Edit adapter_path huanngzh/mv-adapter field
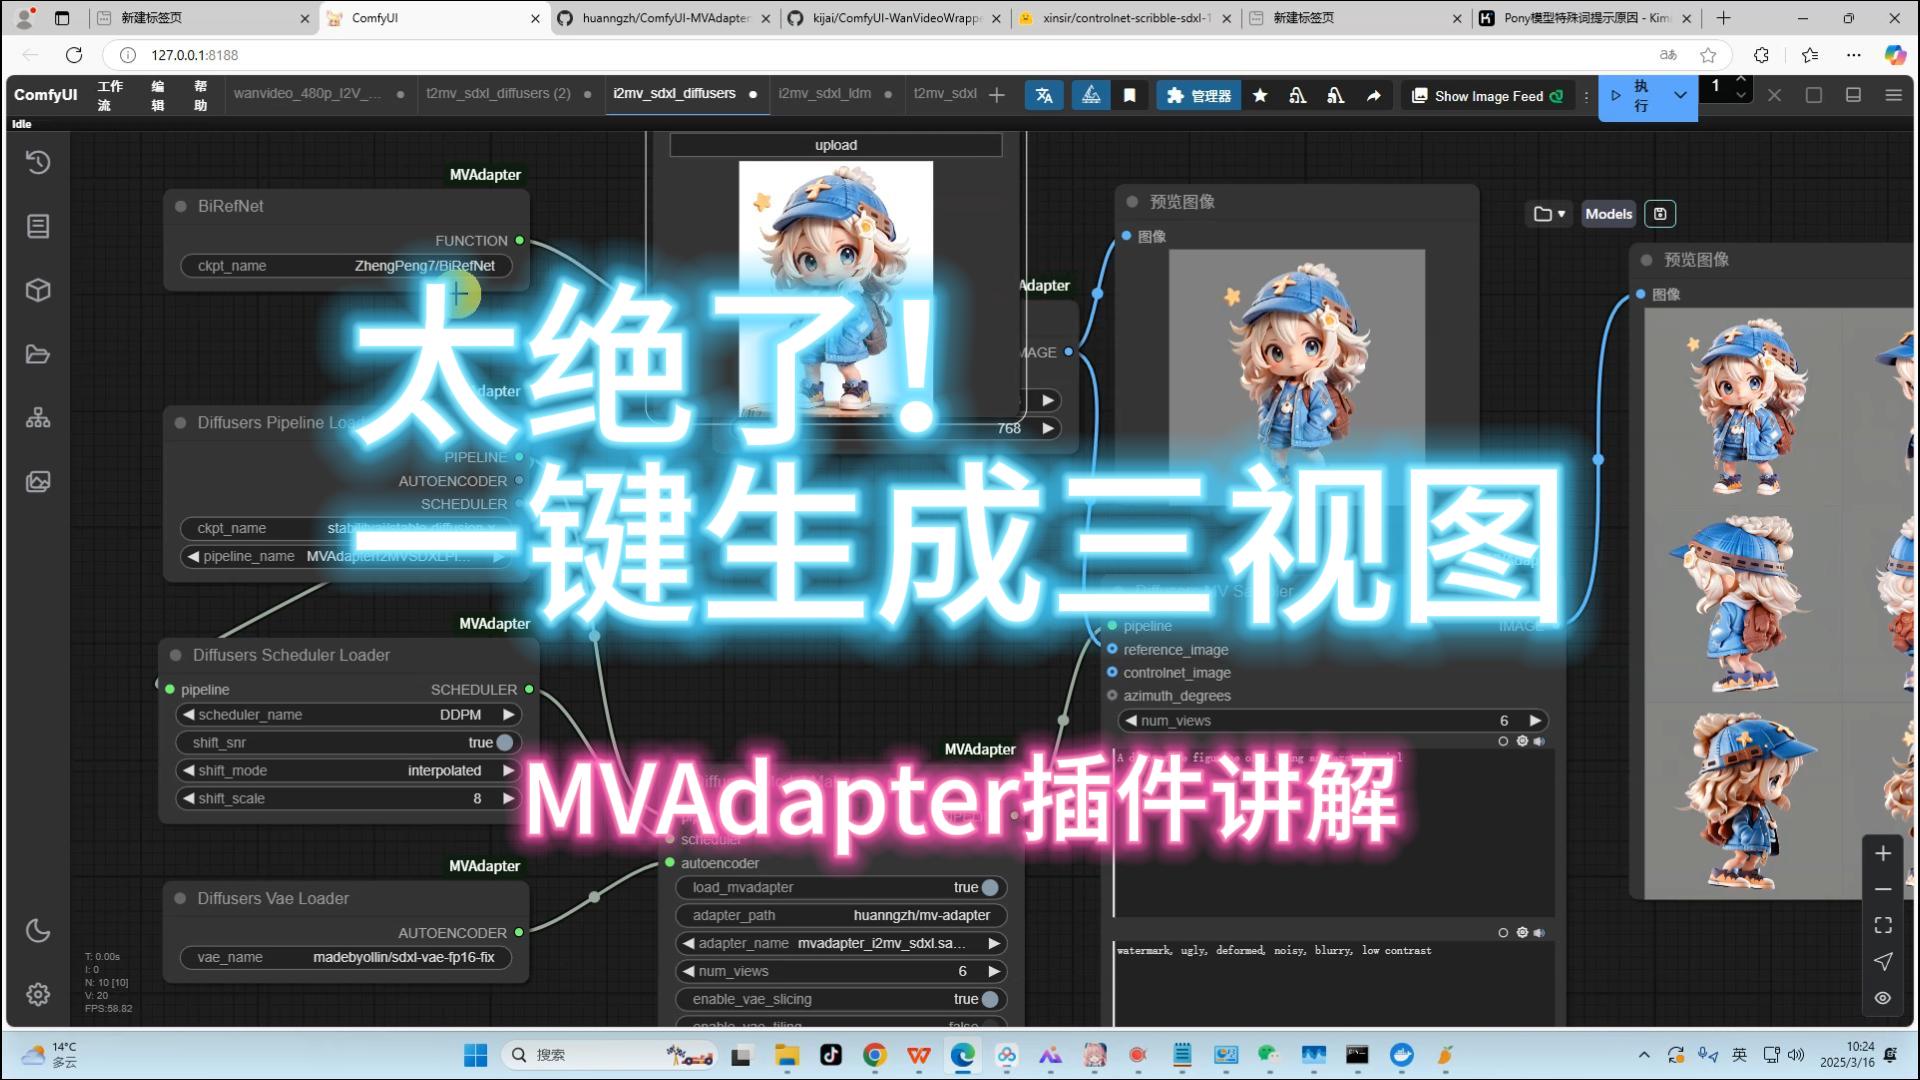This screenshot has width=1920, height=1080. click(842, 916)
